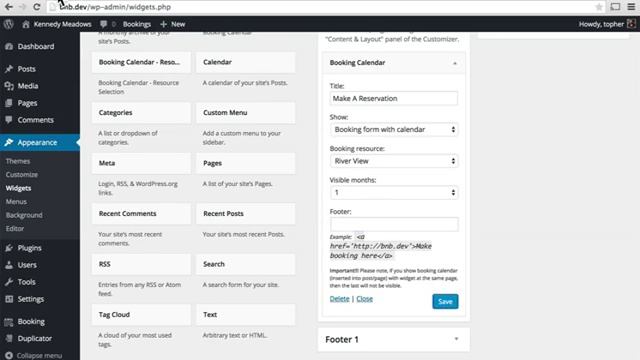640x360 pixels.
Task: Click the browser address bar URL
Action: coord(115,7)
